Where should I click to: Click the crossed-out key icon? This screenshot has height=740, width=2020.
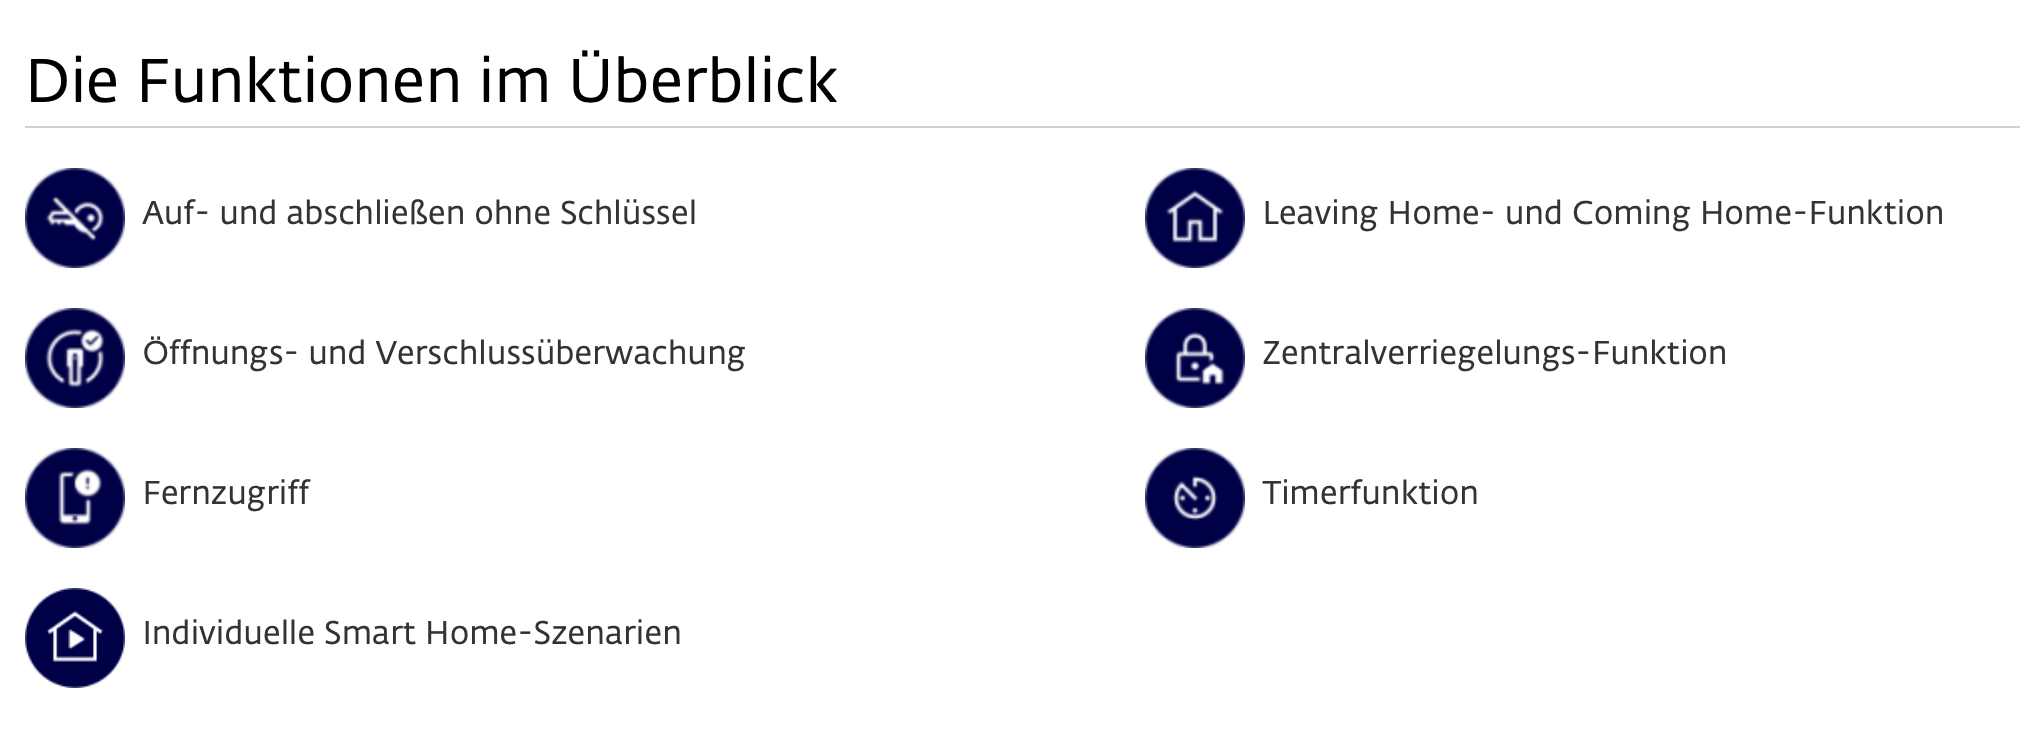pos(75,217)
